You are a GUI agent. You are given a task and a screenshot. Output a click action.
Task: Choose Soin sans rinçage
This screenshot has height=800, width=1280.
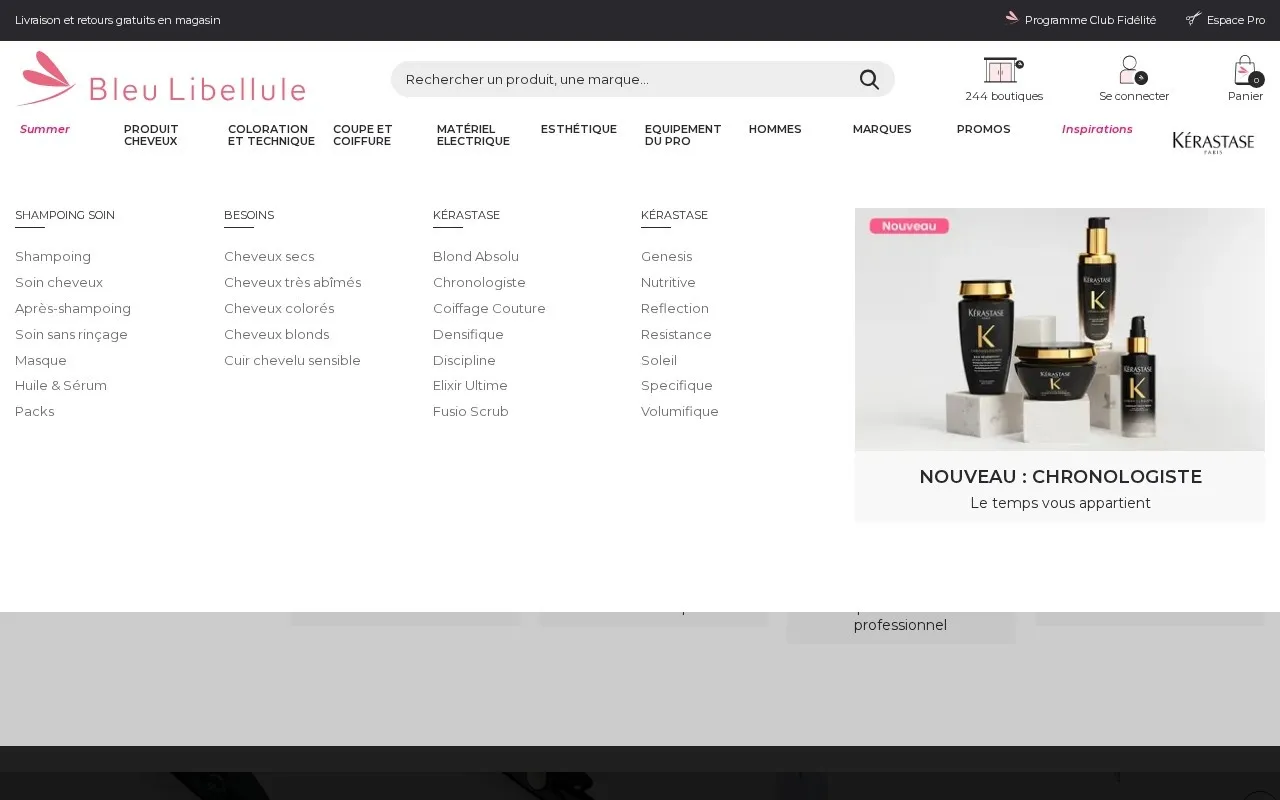pyautogui.click(x=71, y=335)
